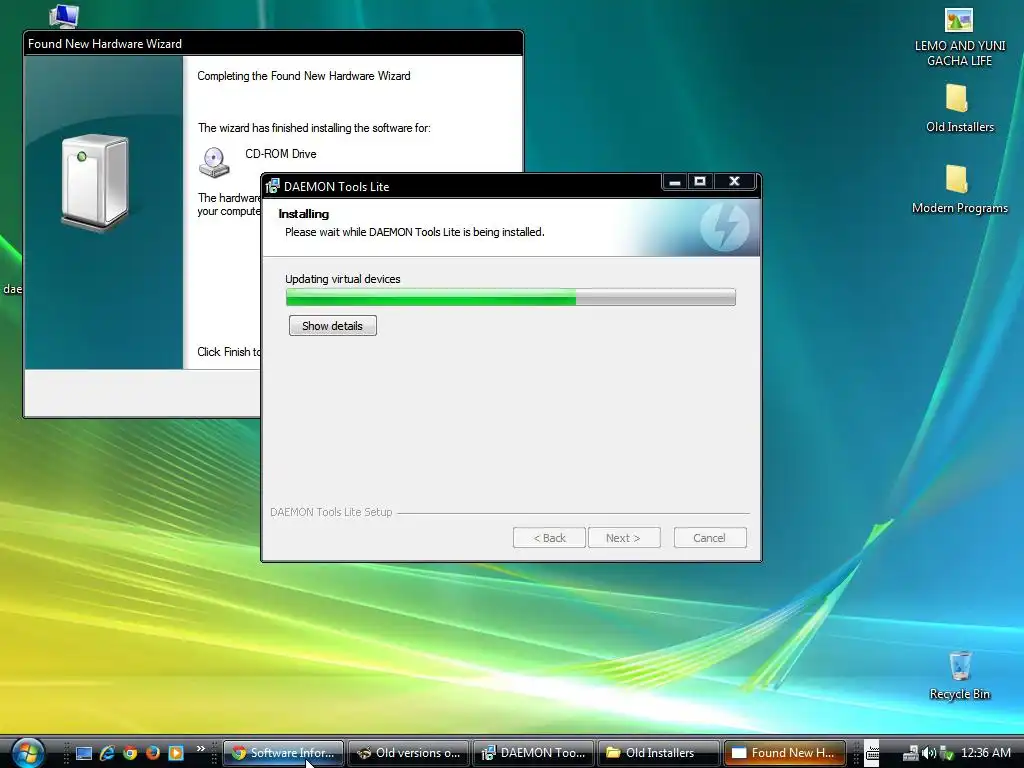Launch Google Chrome from Quick Launch
The image size is (1024, 768).
pyautogui.click(x=130, y=753)
